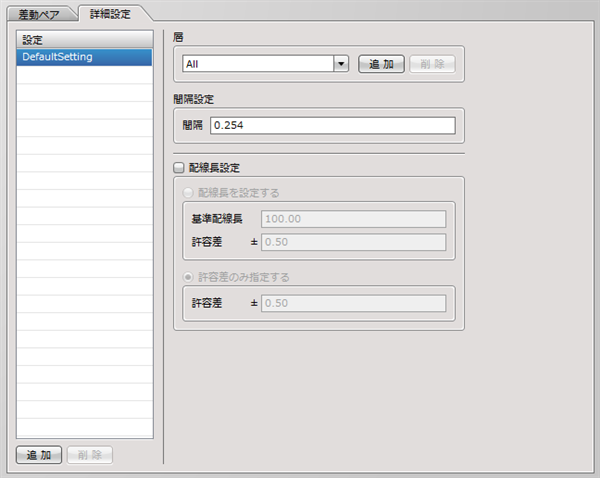Switch to the 差動ペア tab
Viewport: 600px width, 478px height.
coord(39,15)
